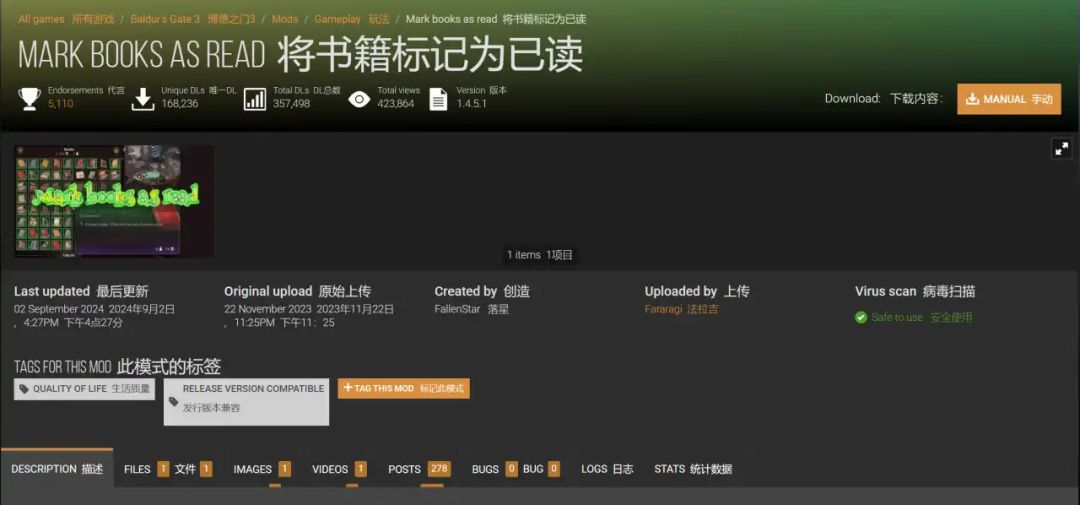The width and height of the screenshot is (1080, 505).
Task: Switch to the Posts tab
Action: 419,469
